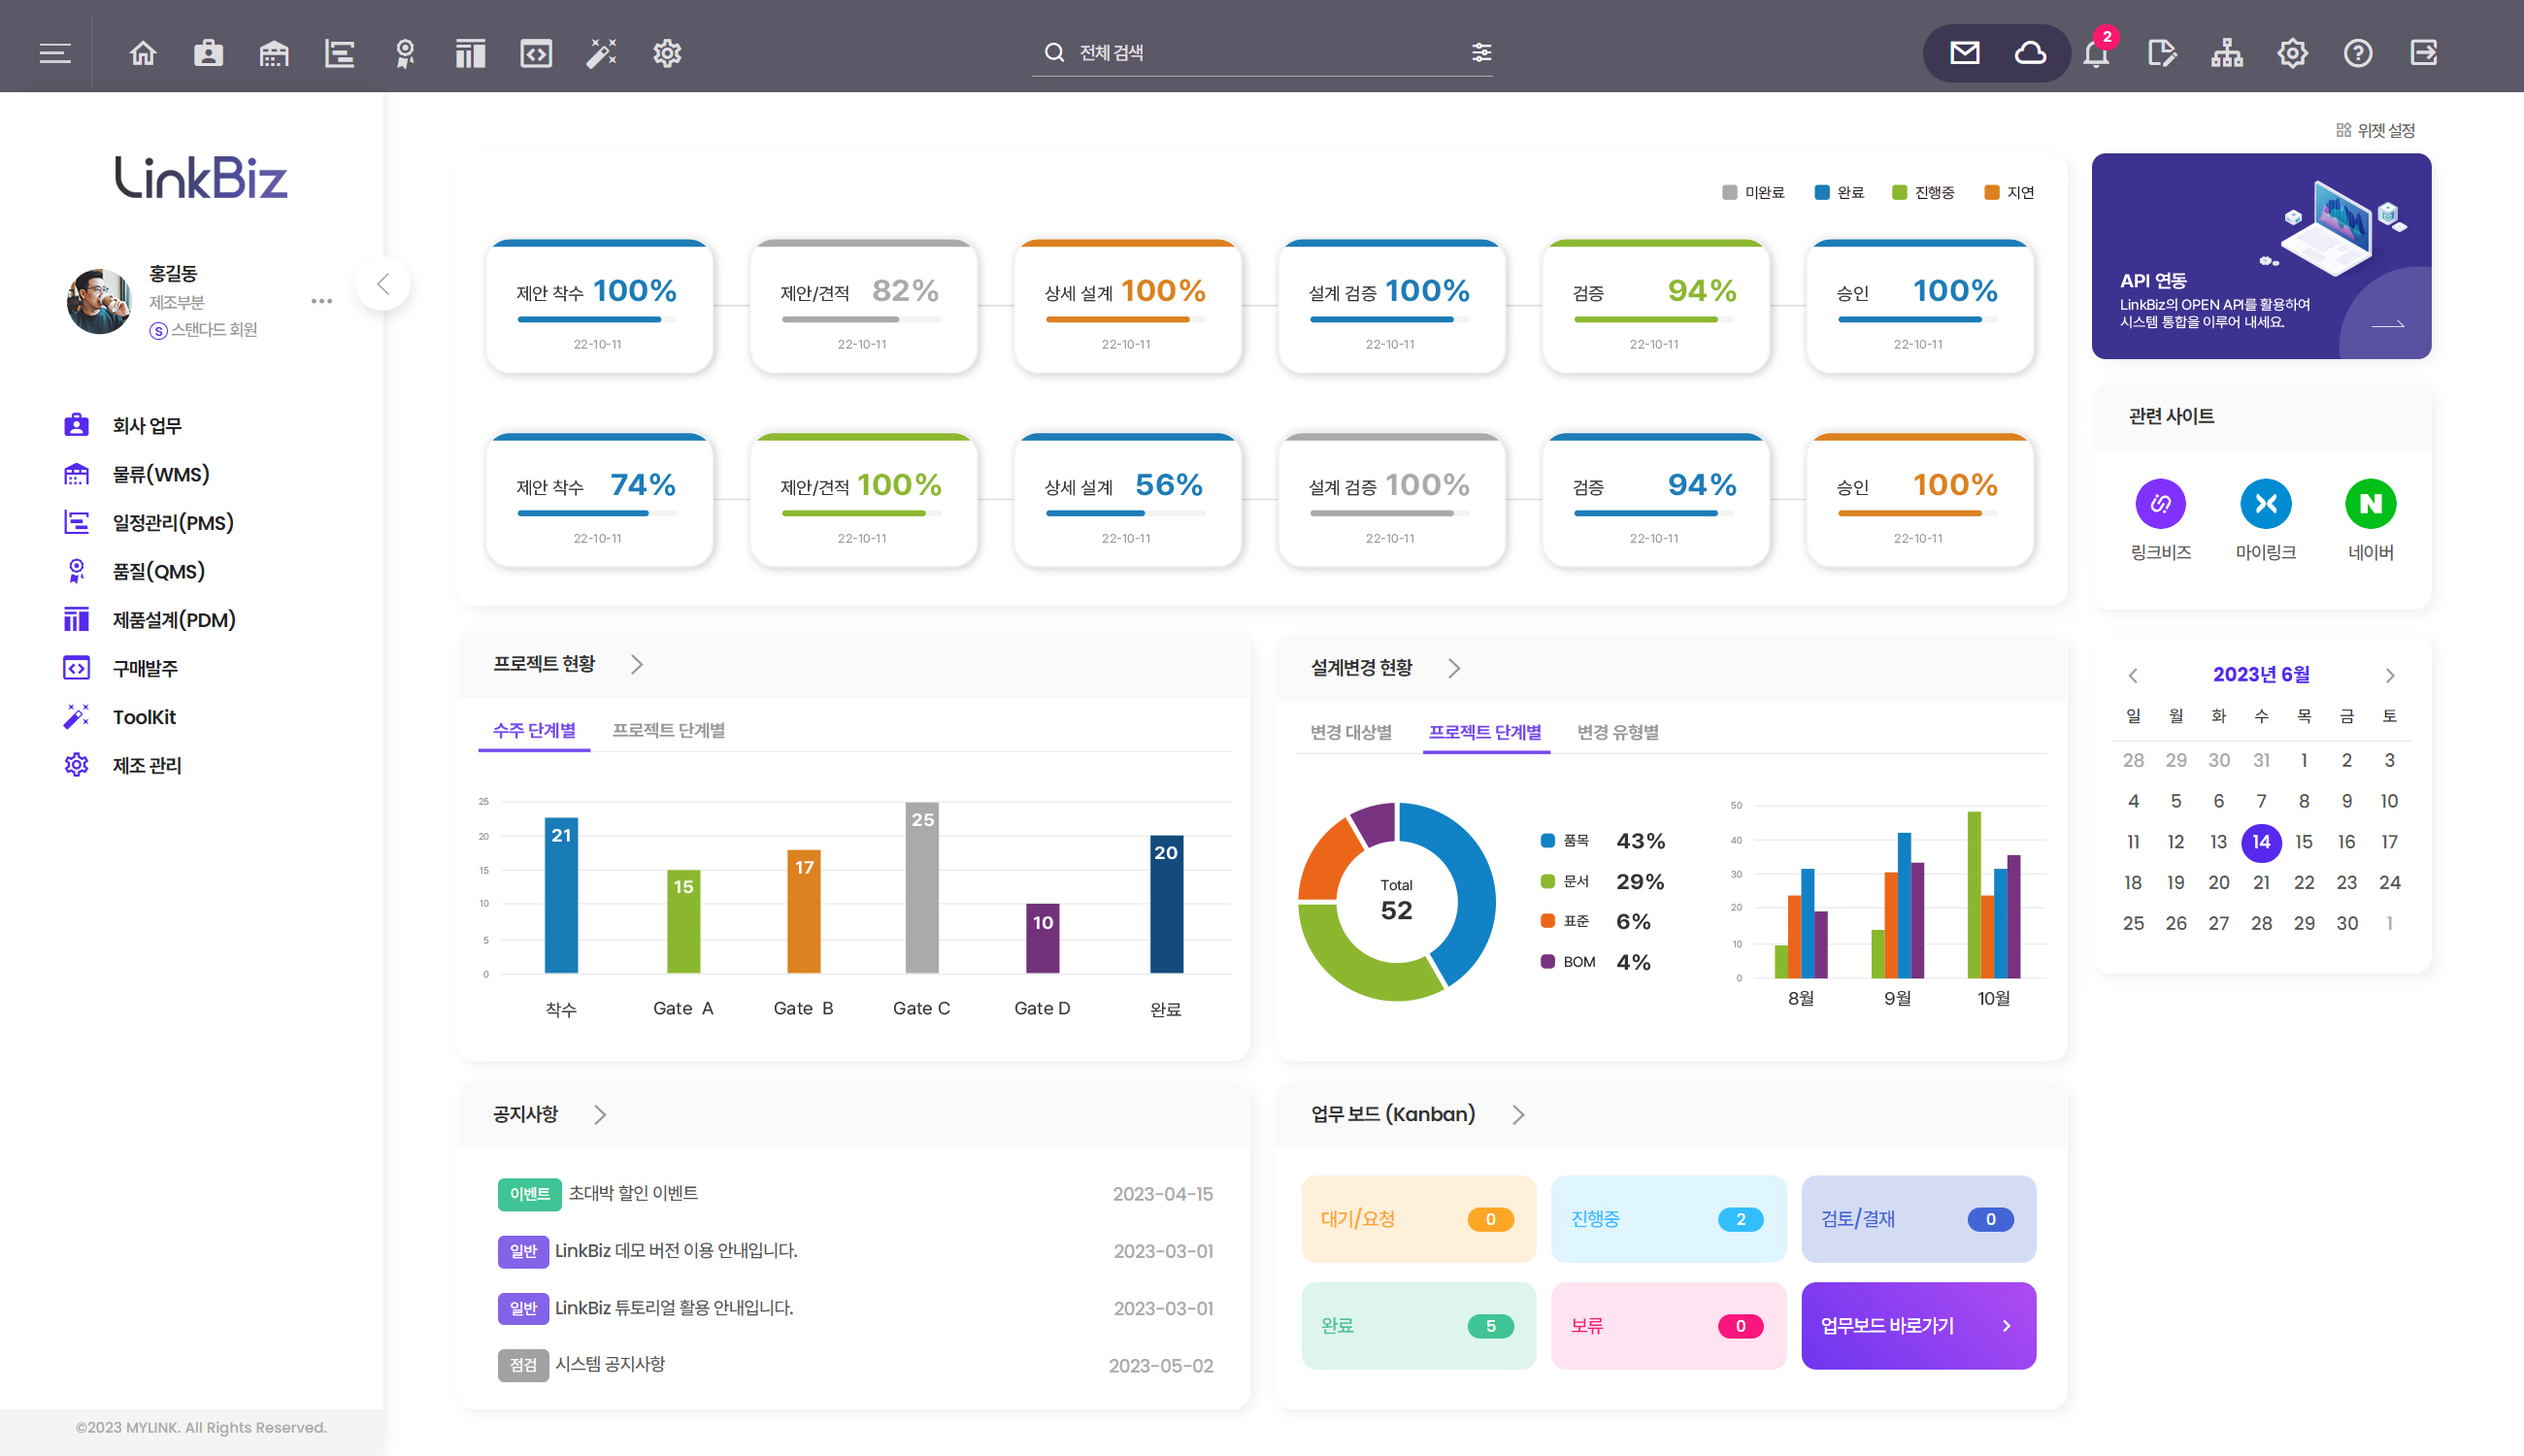Screen dimensions: 2524x1456
Task: Go to next month in calendar
Action: pos(2389,676)
